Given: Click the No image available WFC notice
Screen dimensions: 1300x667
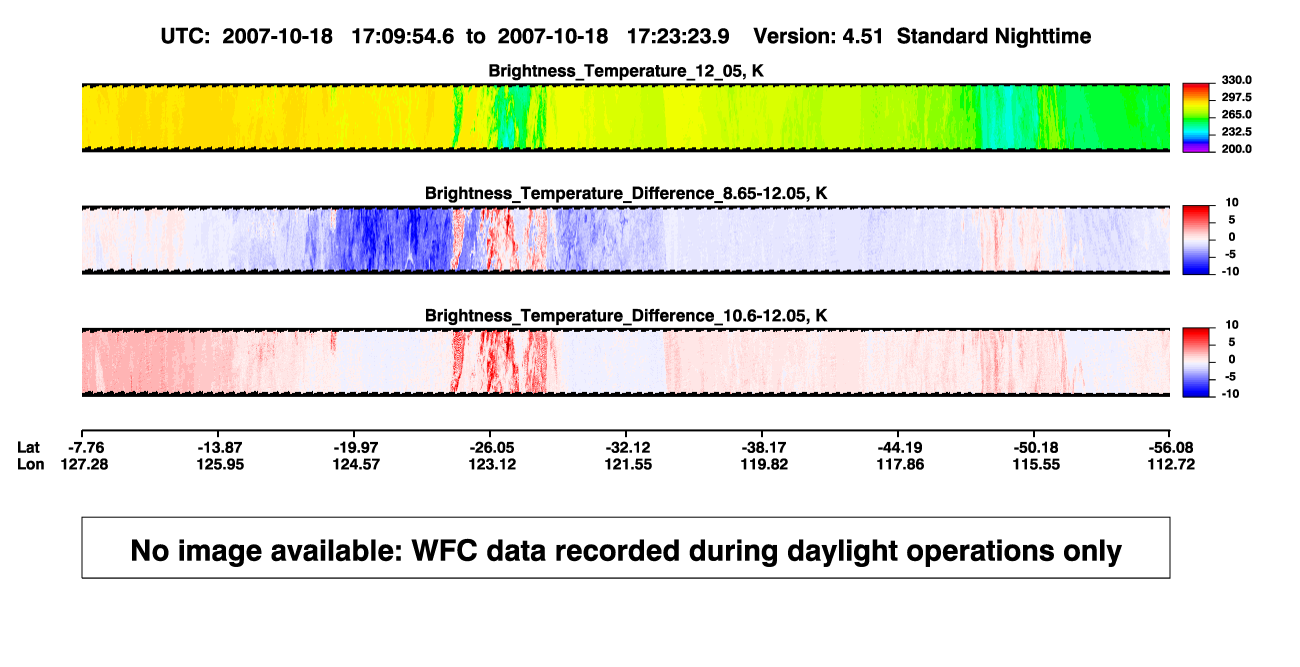Looking at the screenshot, I should tap(626, 548).
